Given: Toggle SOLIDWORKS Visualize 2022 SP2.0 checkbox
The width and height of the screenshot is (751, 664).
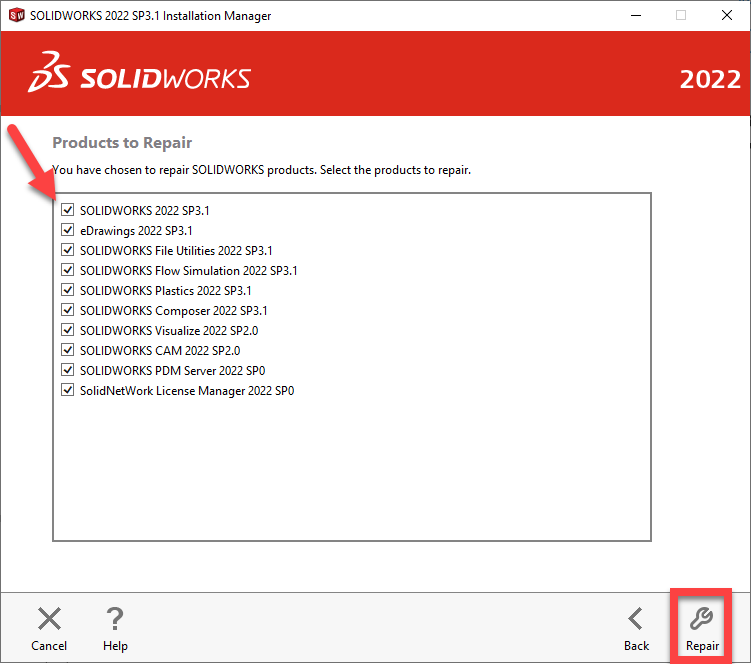Looking at the screenshot, I should (x=68, y=330).
